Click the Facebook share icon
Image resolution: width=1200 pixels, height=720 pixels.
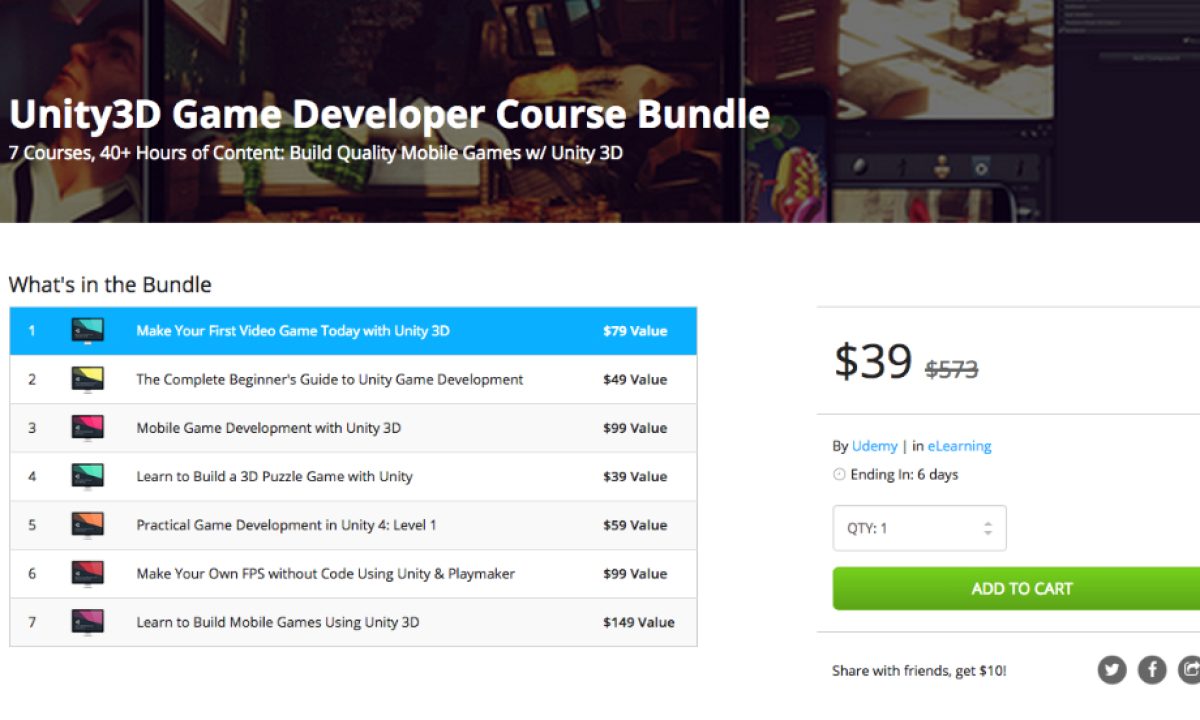point(1152,669)
